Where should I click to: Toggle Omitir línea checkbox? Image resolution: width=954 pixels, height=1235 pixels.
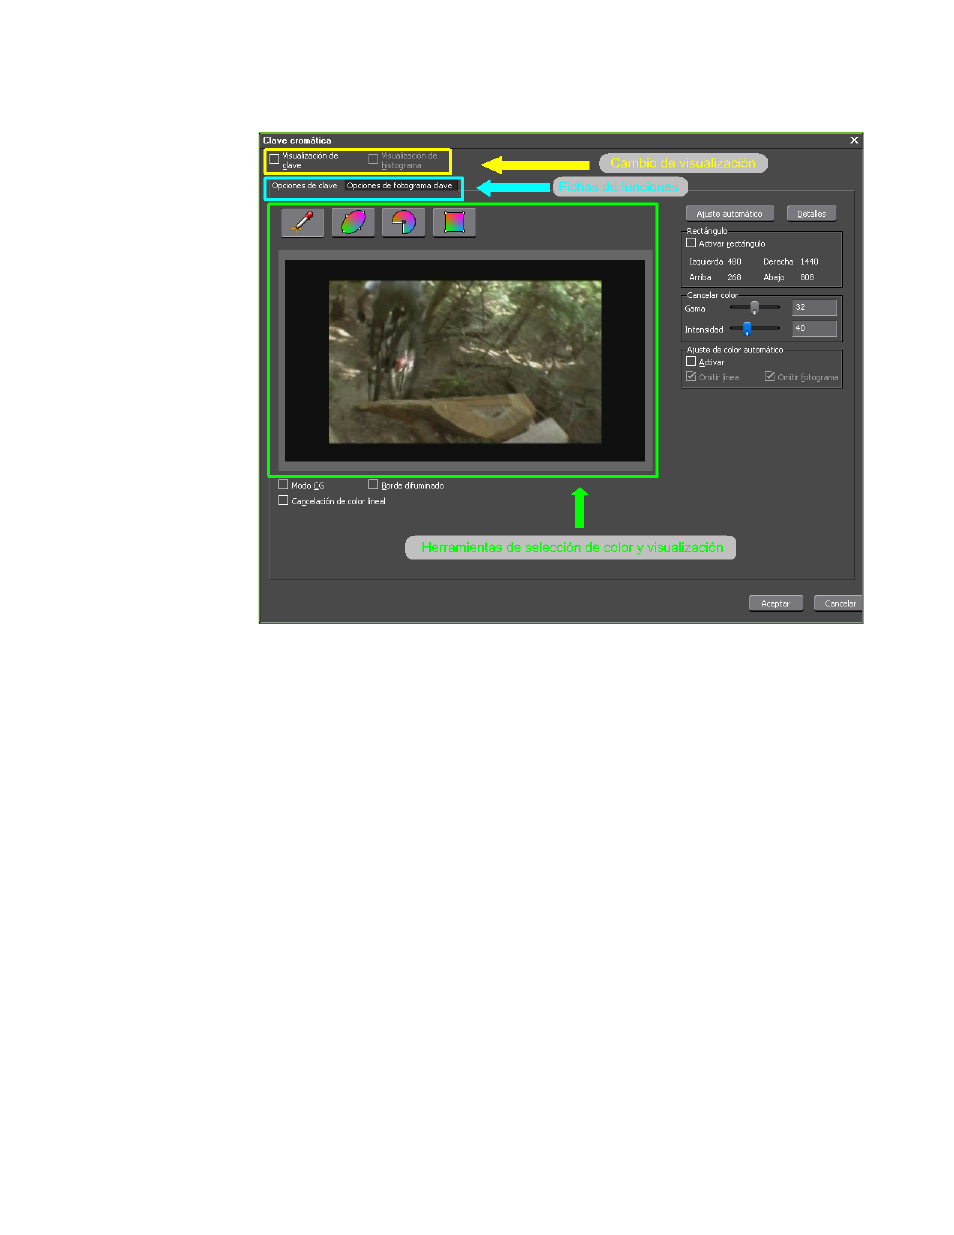pos(691,377)
